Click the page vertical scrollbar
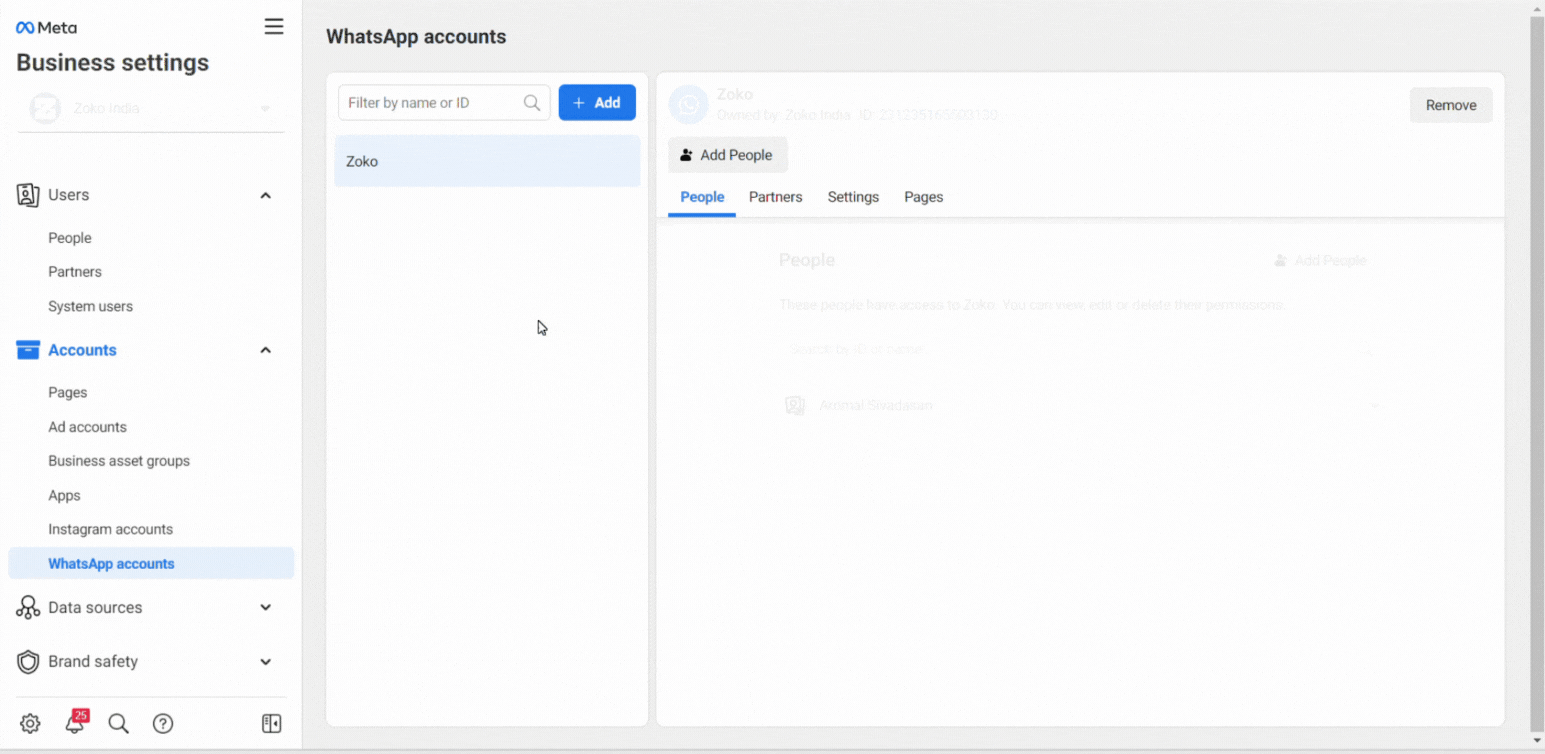The image size is (1545, 754). [1537, 372]
